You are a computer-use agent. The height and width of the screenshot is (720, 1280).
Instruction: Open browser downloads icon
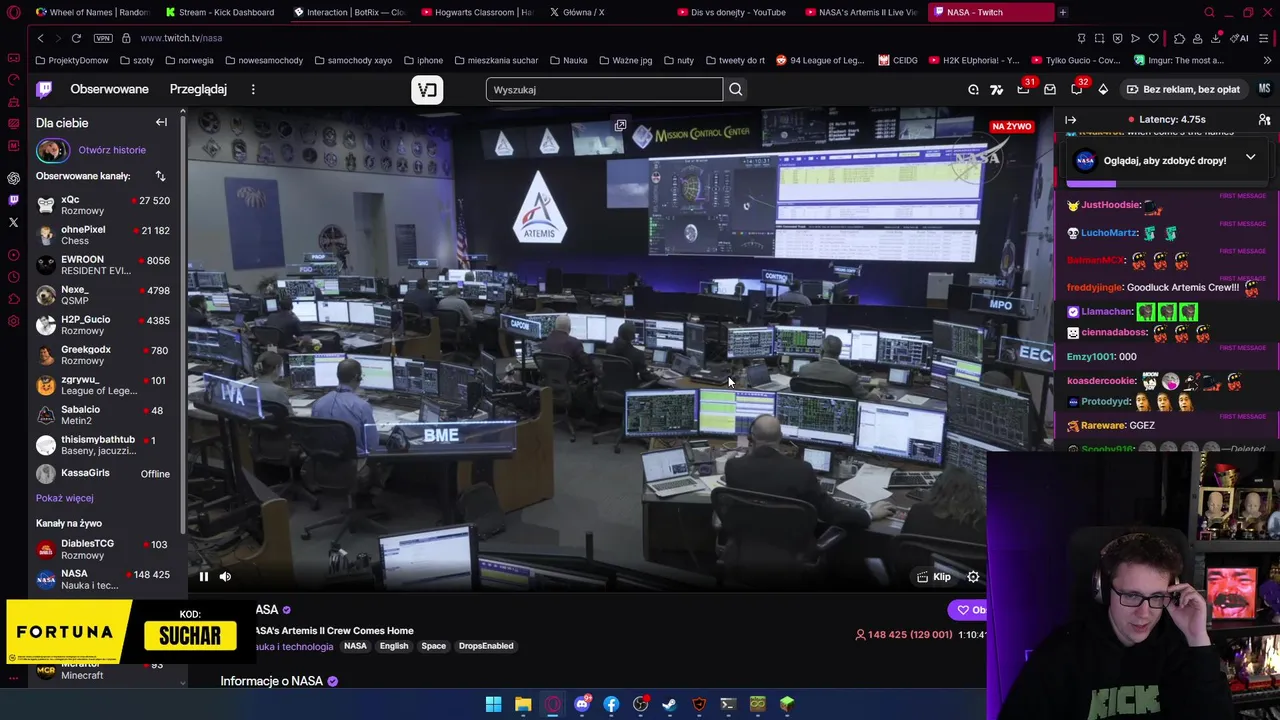coord(1216,38)
